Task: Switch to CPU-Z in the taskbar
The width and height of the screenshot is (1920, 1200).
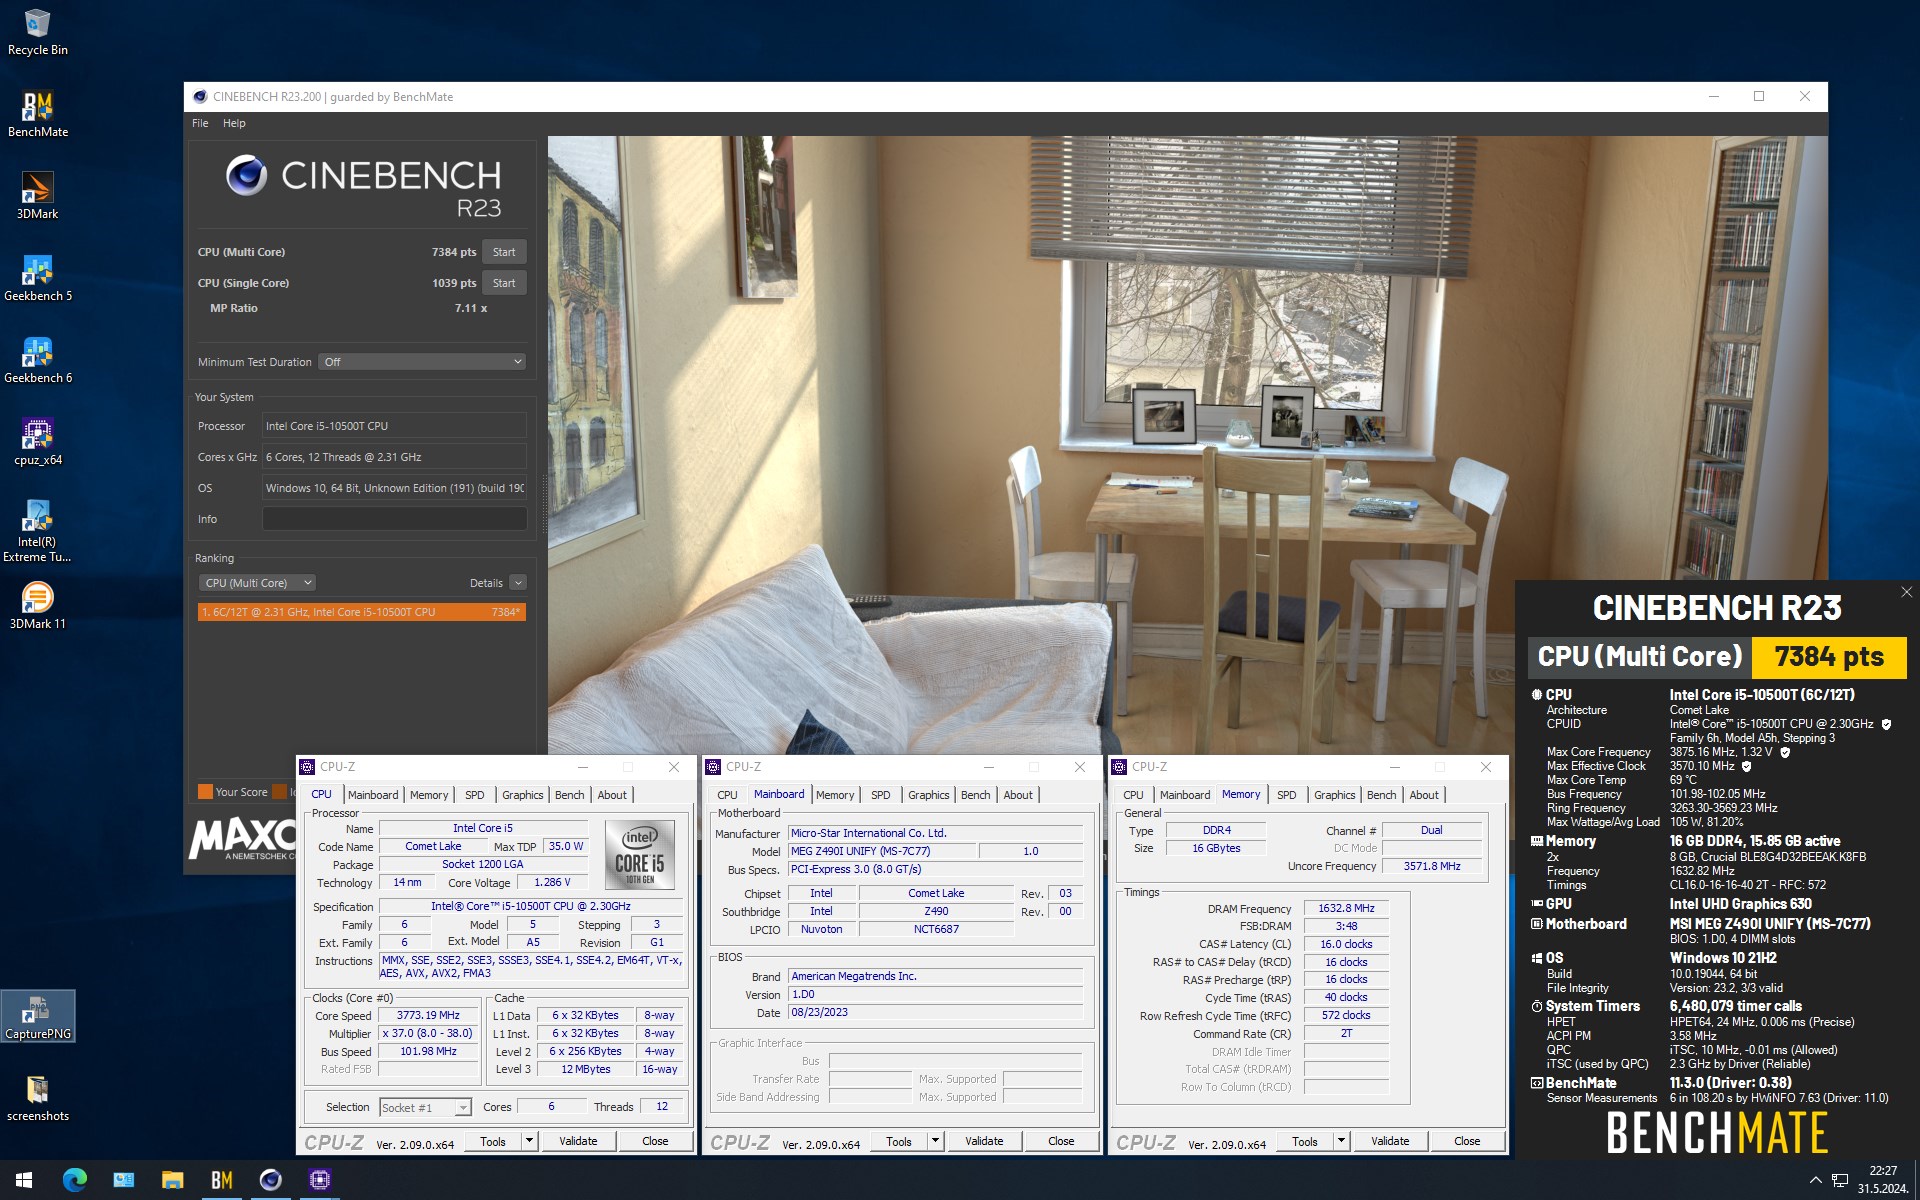Action: pyautogui.click(x=319, y=1180)
